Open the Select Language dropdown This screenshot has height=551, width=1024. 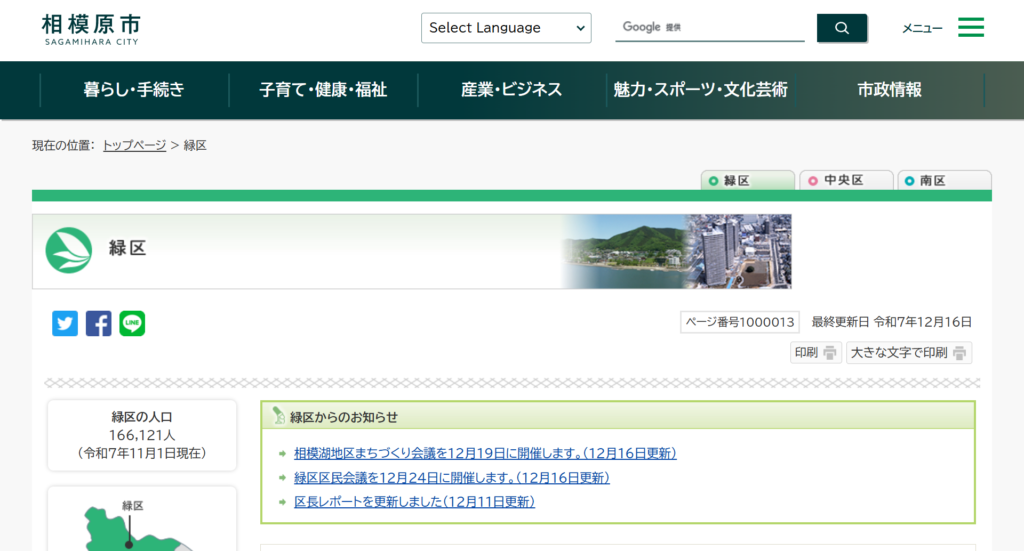tap(506, 28)
